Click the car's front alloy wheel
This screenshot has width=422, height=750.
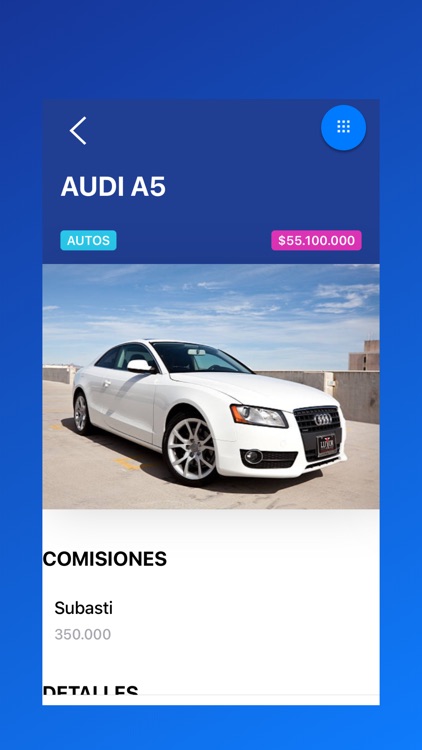(x=191, y=448)
